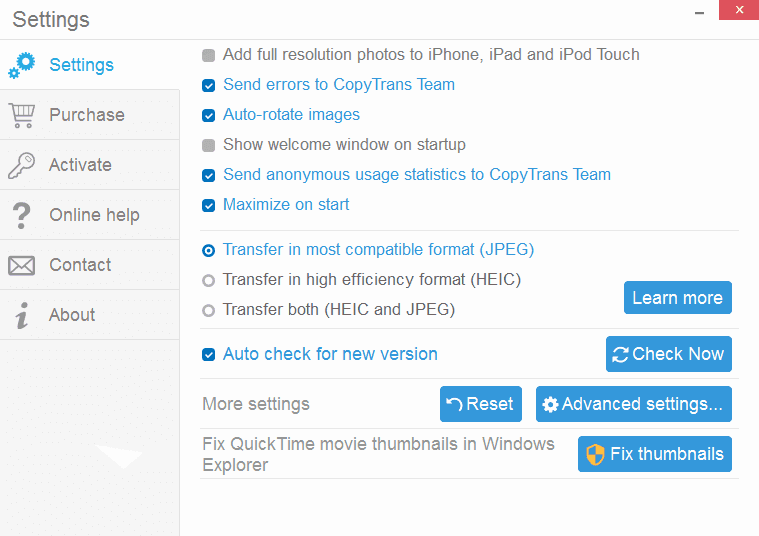Enable Show welcome window on startup
Viewport: 759px width, 536px height.
pos(208,145)
